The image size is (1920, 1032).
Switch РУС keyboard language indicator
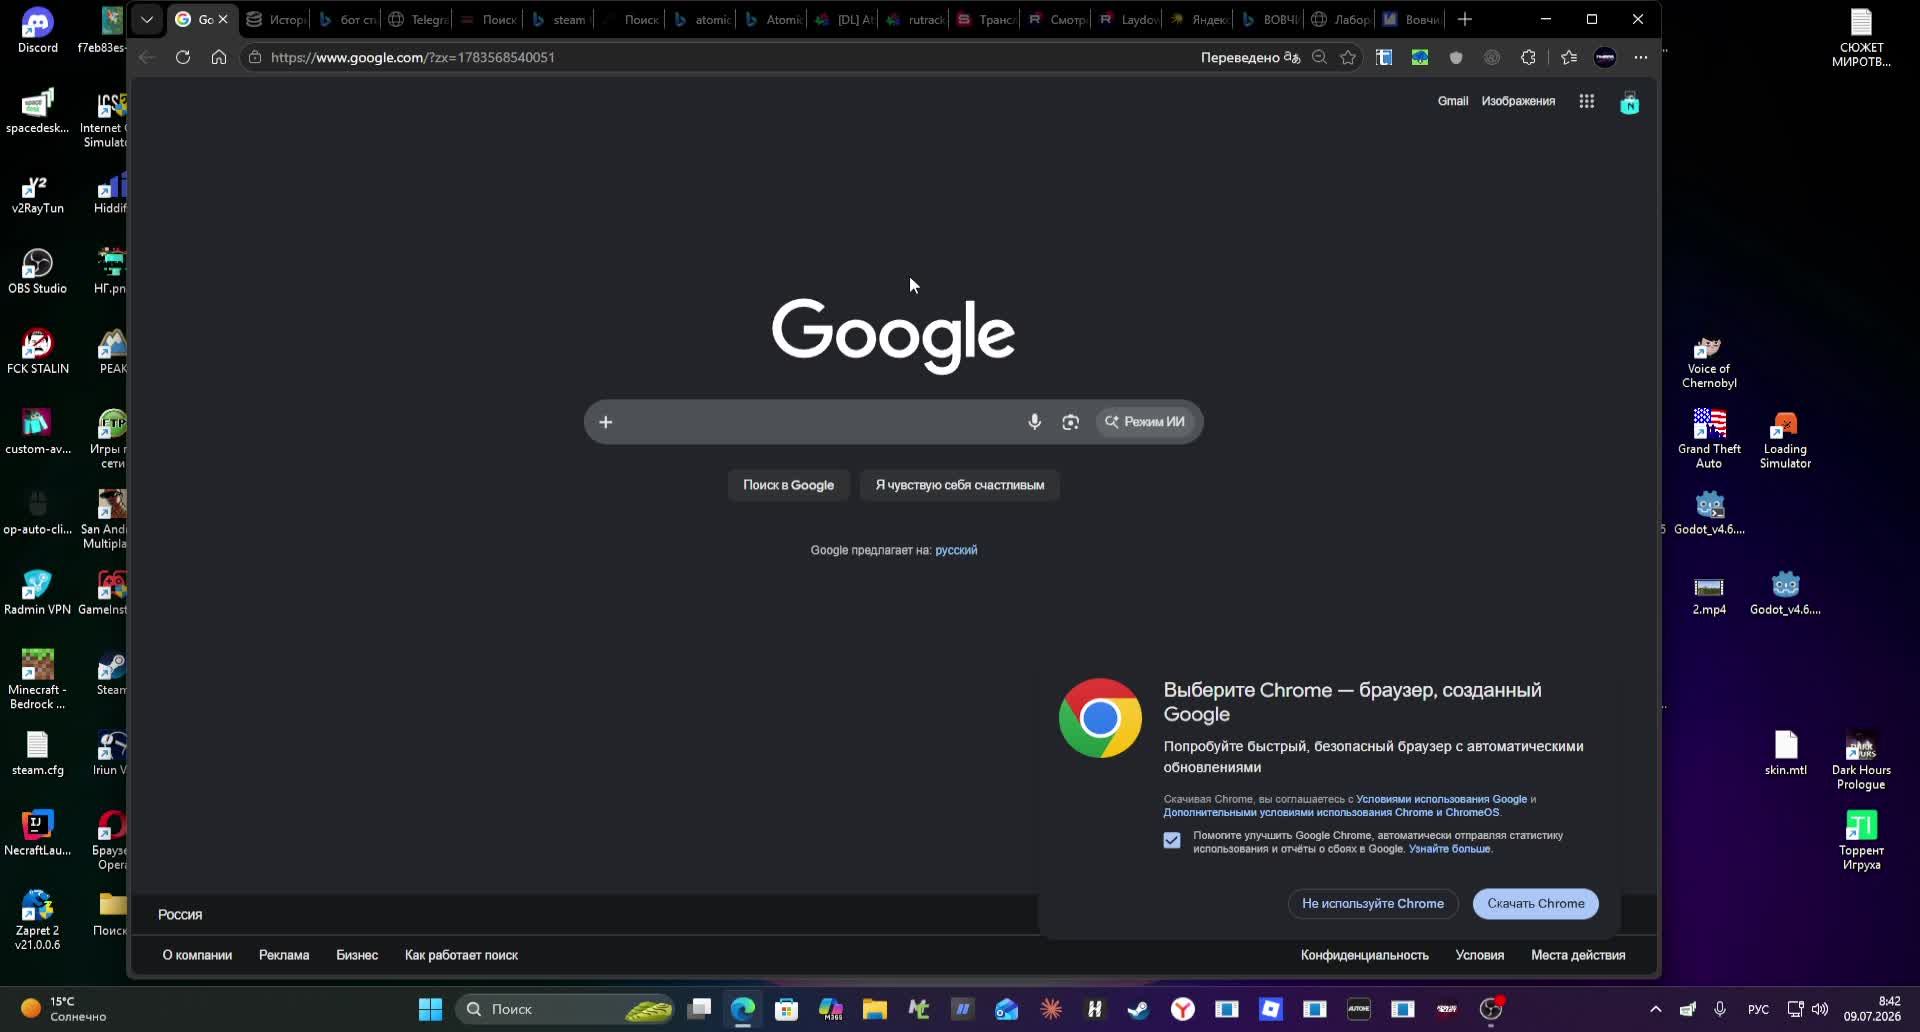pyautogui.click(x=1758, y=1009)
